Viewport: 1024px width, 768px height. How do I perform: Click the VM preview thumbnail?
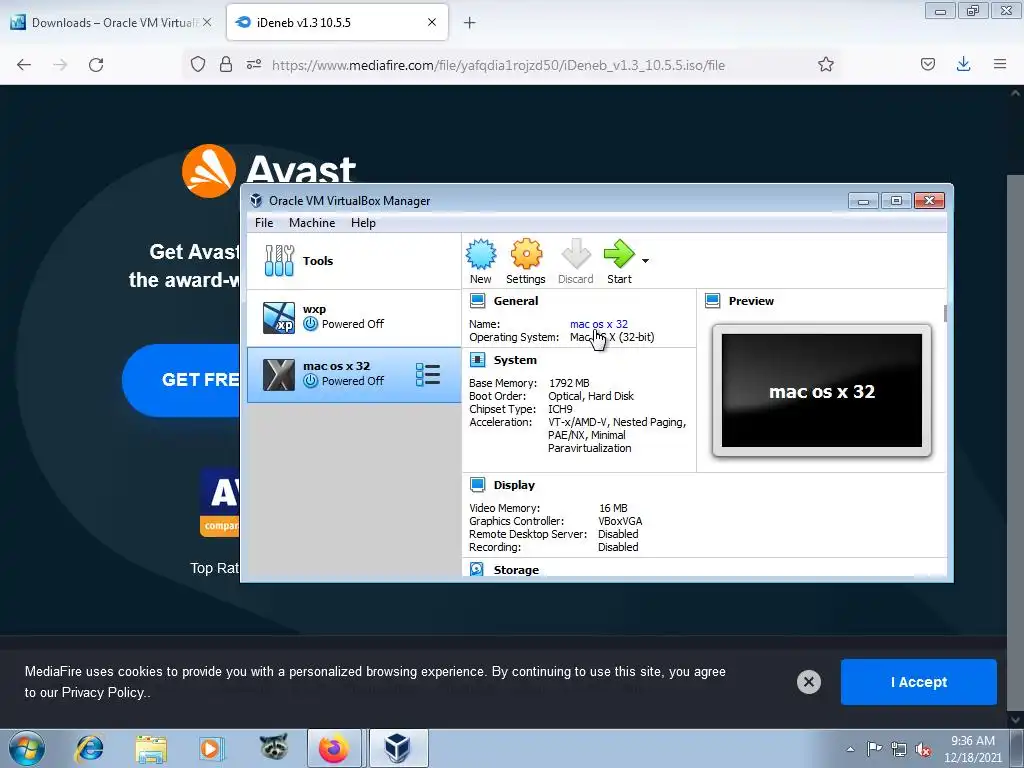(x=822, y=391)
